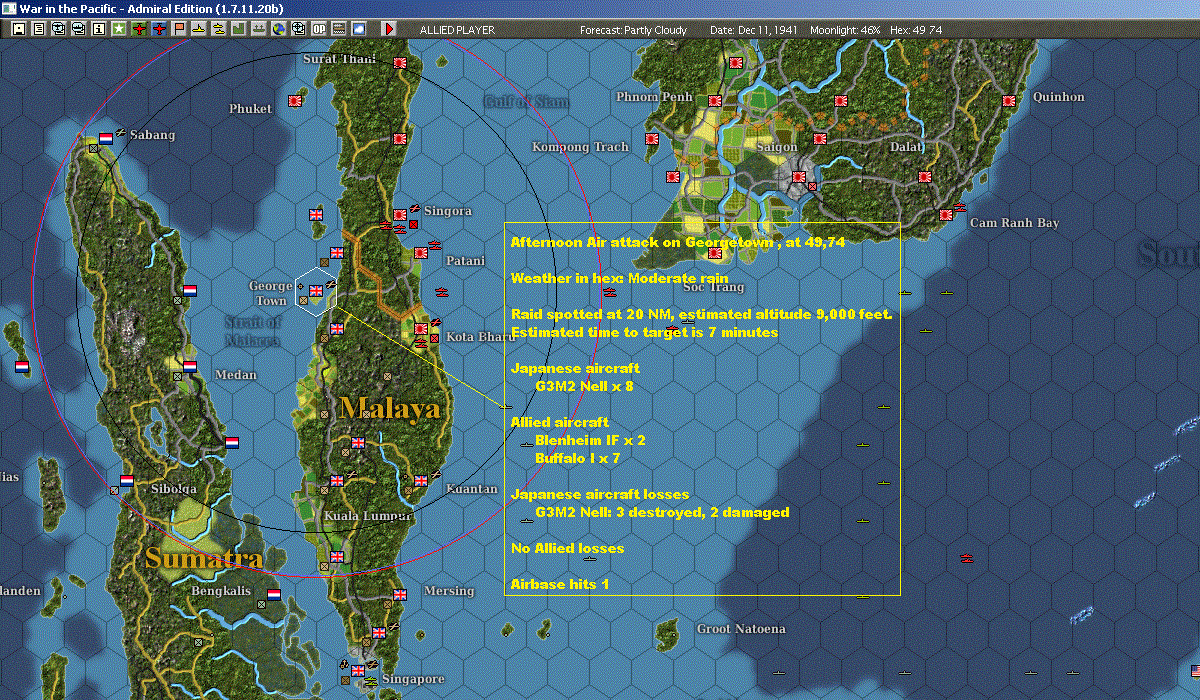Click the green factory industry icon
Image resolution: width=1200 pixels, height=700 pixels.
[x=239, y=29]
